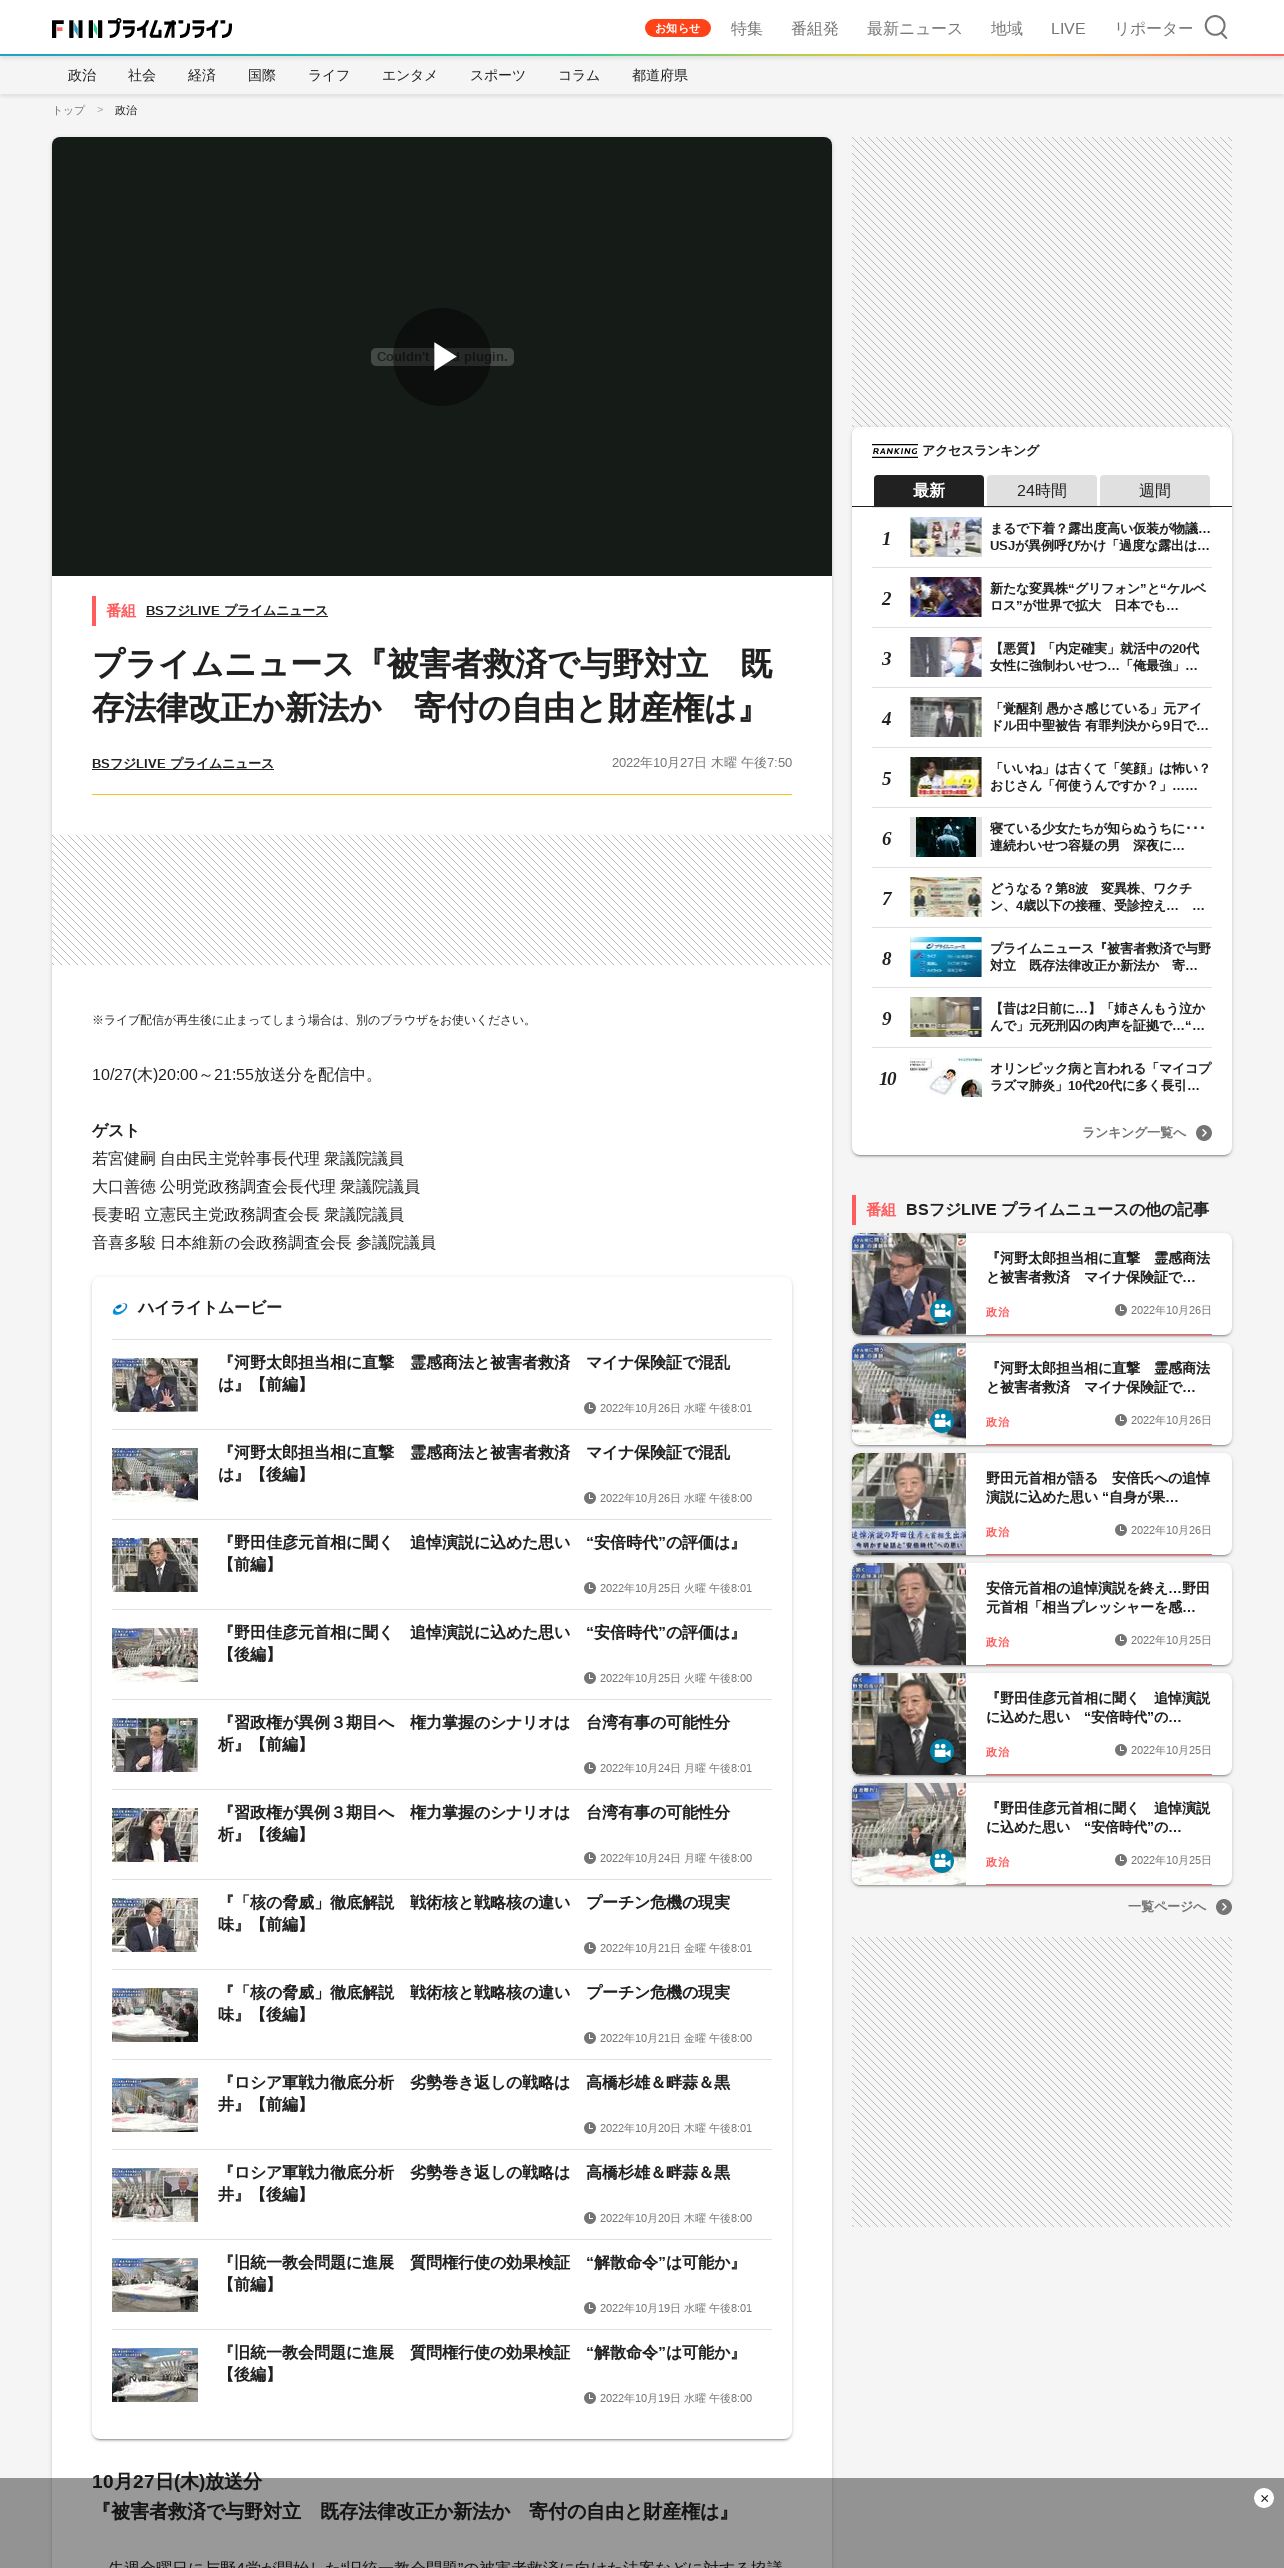Screen dimensions: 1284x2568
Task: Click the 政治 breadcrumb link
Action: click(126, 110)
